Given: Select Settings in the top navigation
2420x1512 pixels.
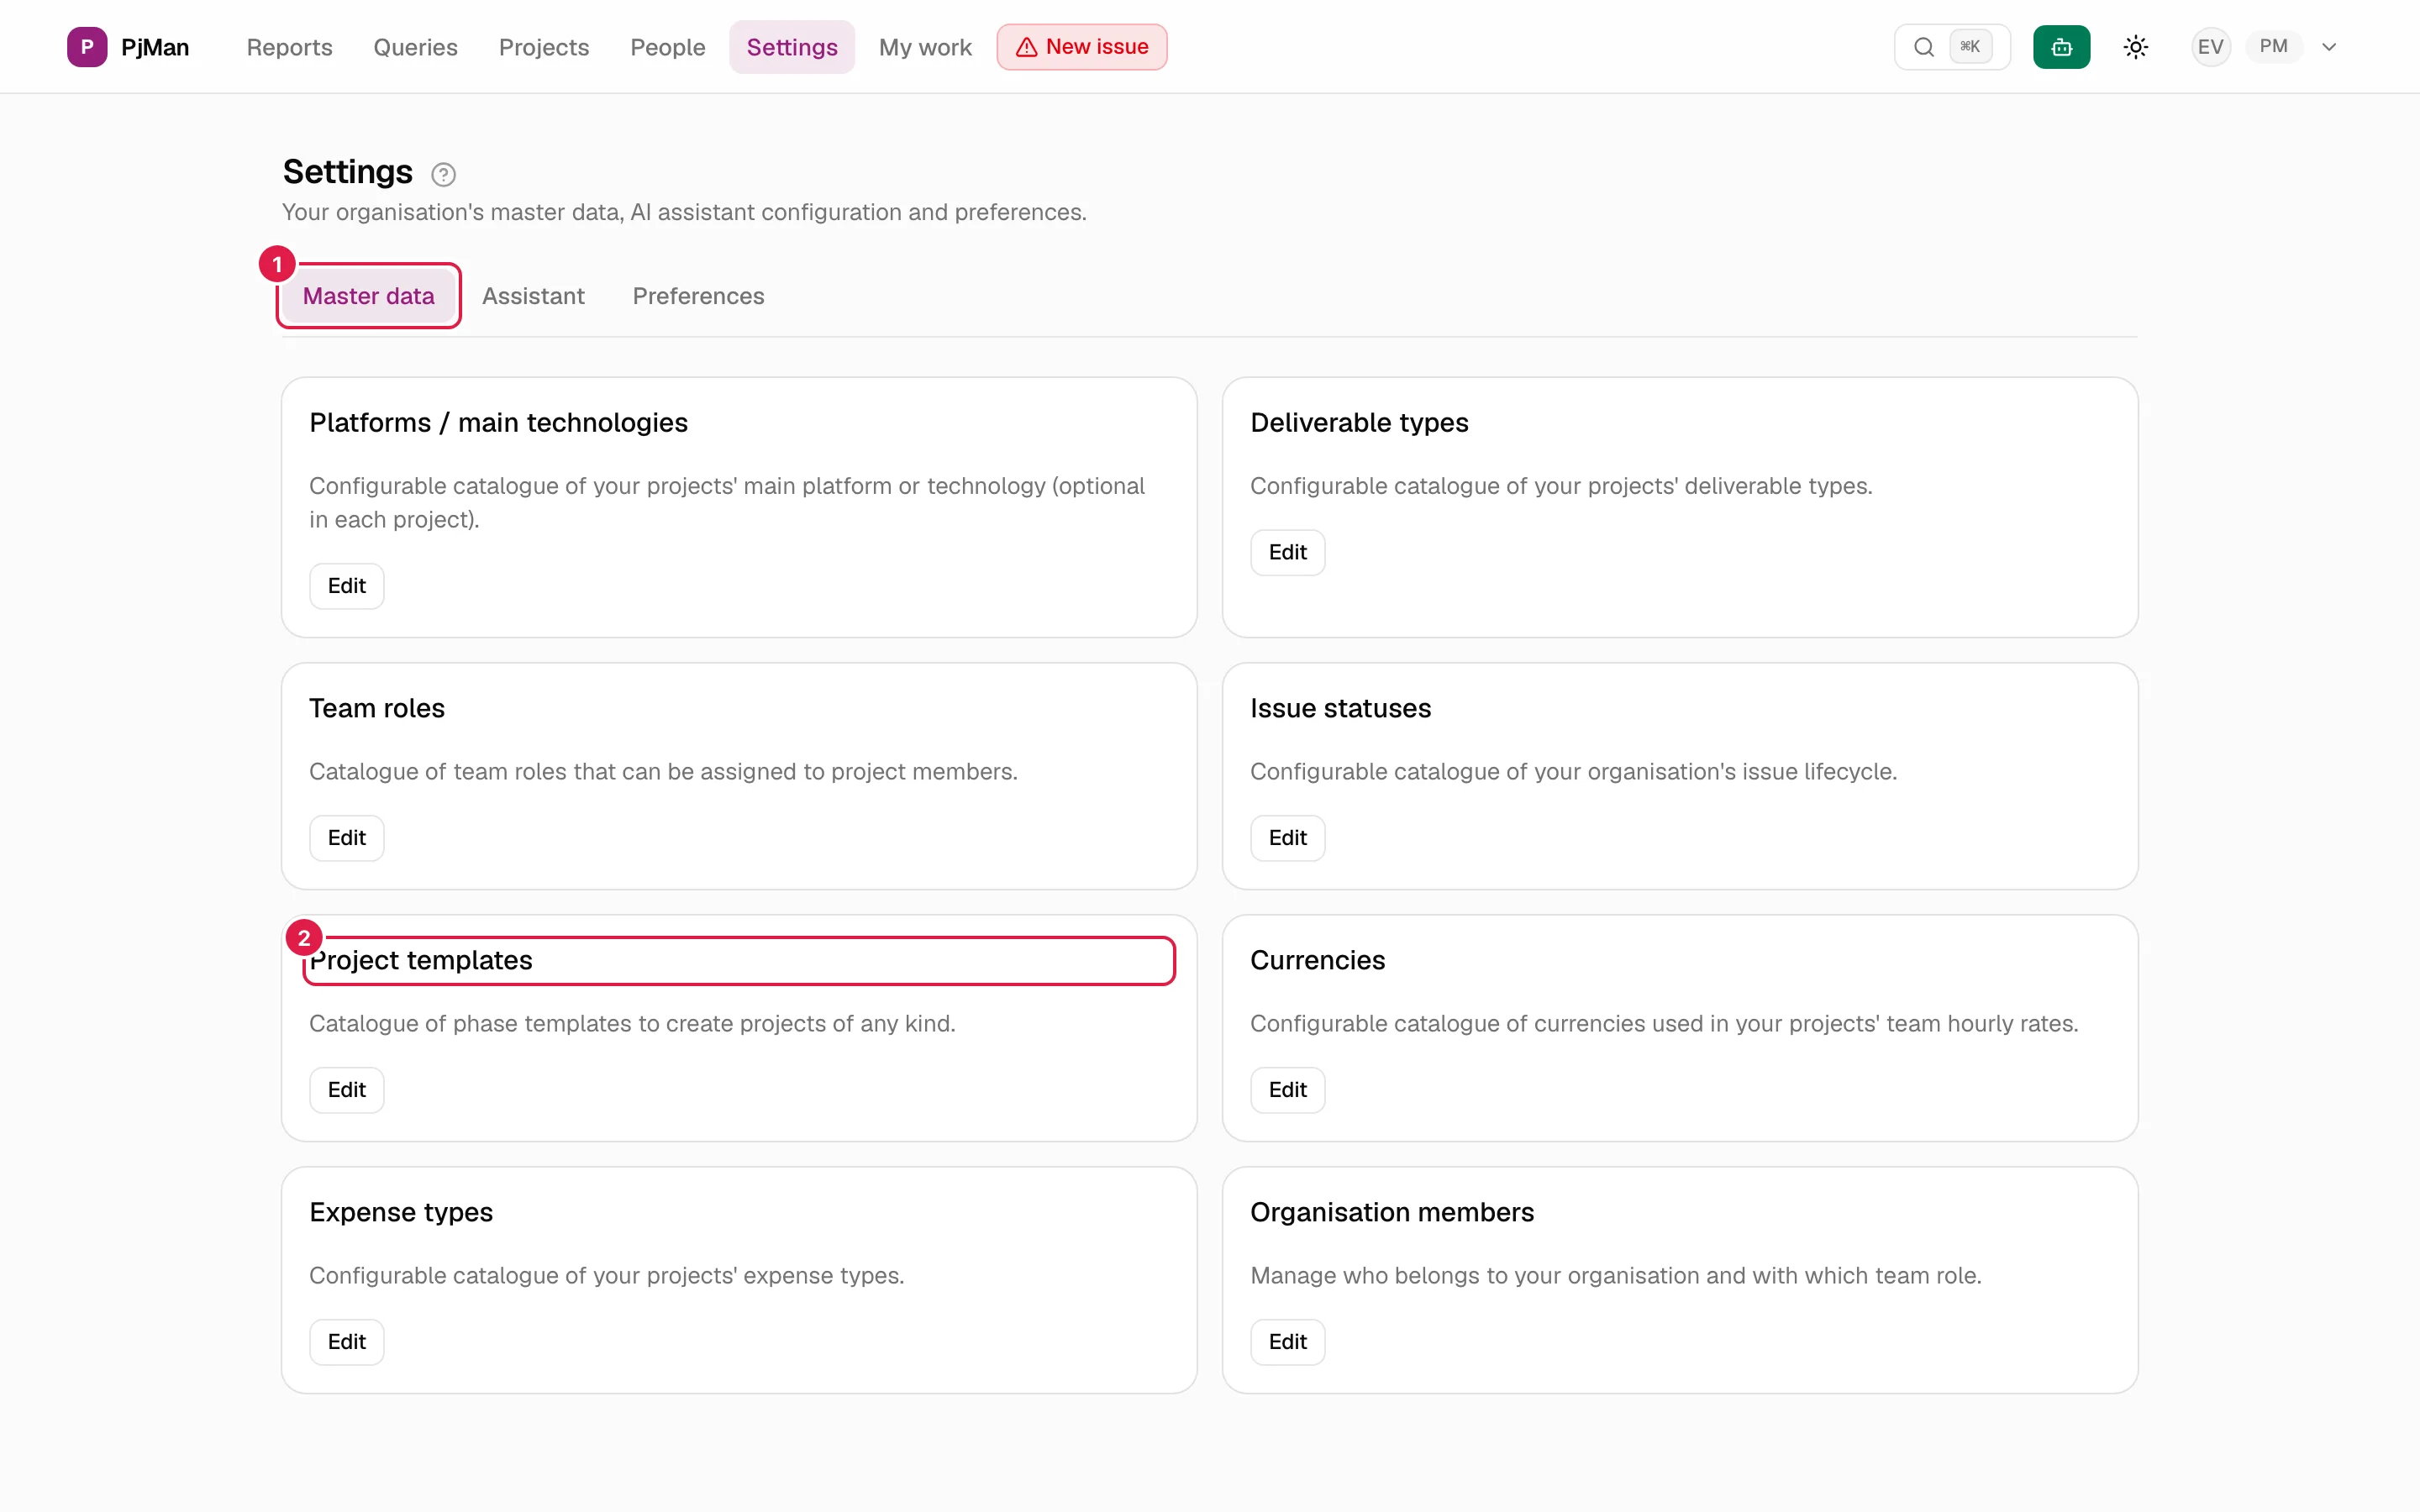Looking at the screenshot, I should [792, 47].
